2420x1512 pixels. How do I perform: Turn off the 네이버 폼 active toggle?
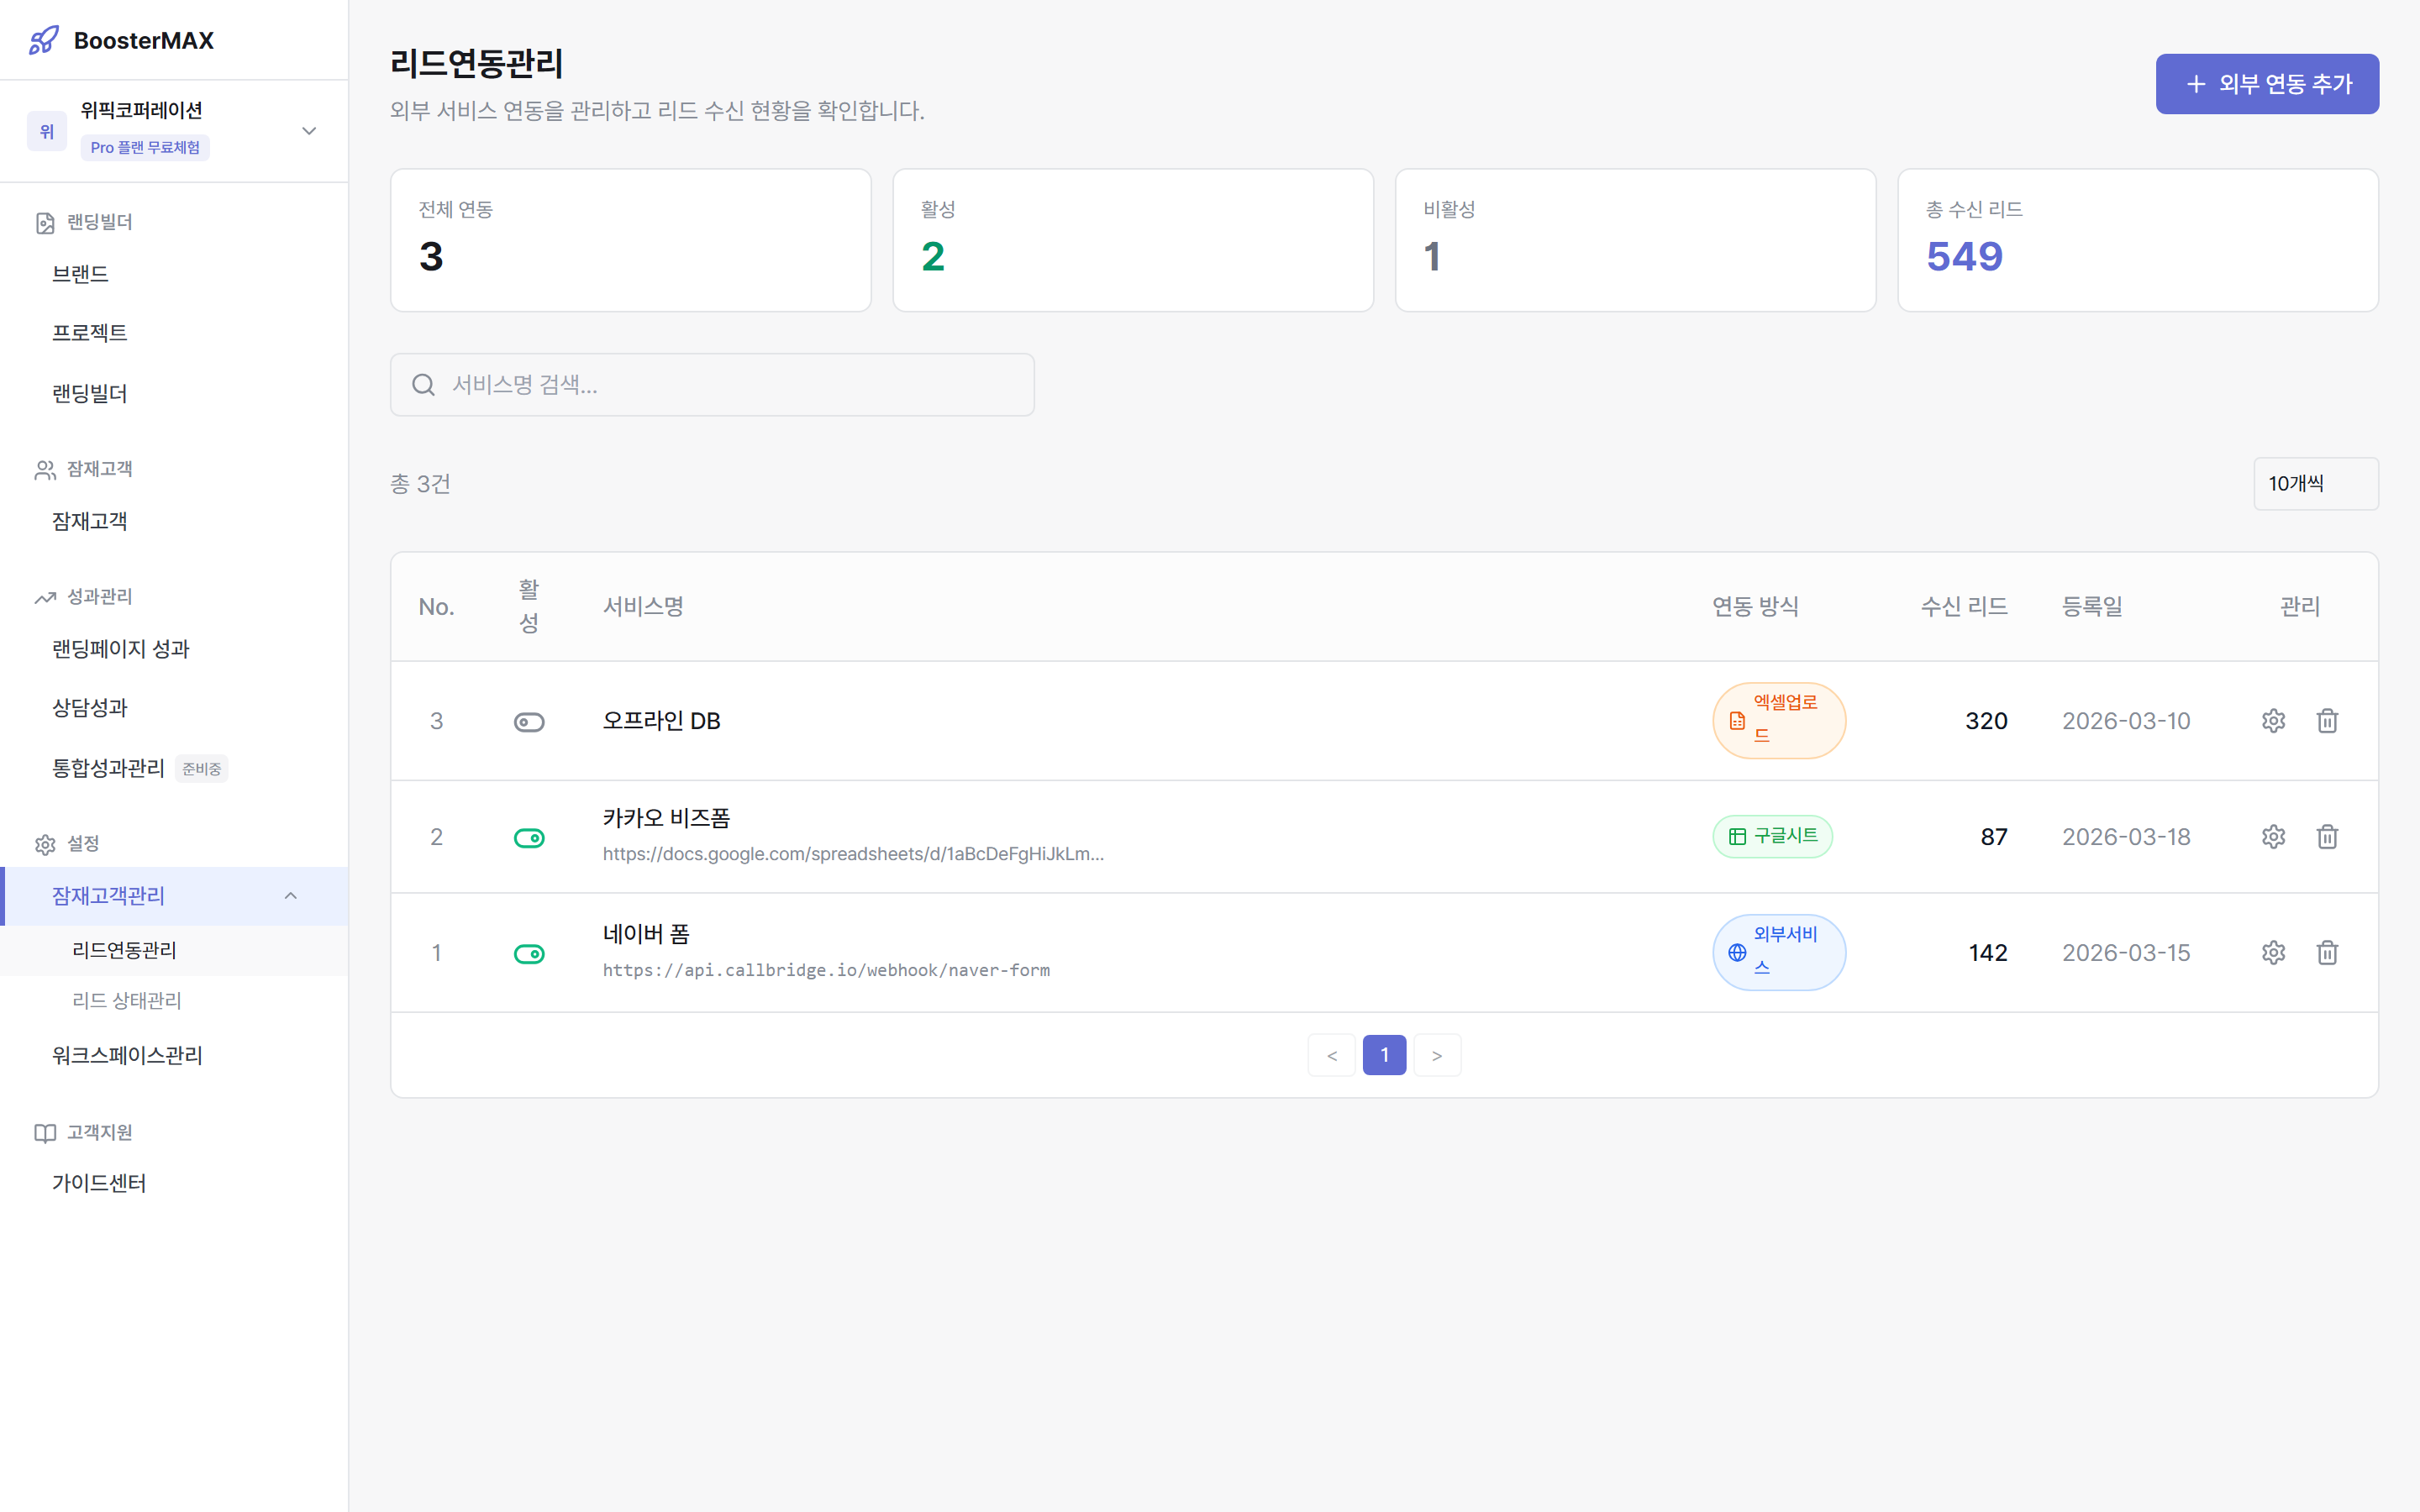click(529, 954)
